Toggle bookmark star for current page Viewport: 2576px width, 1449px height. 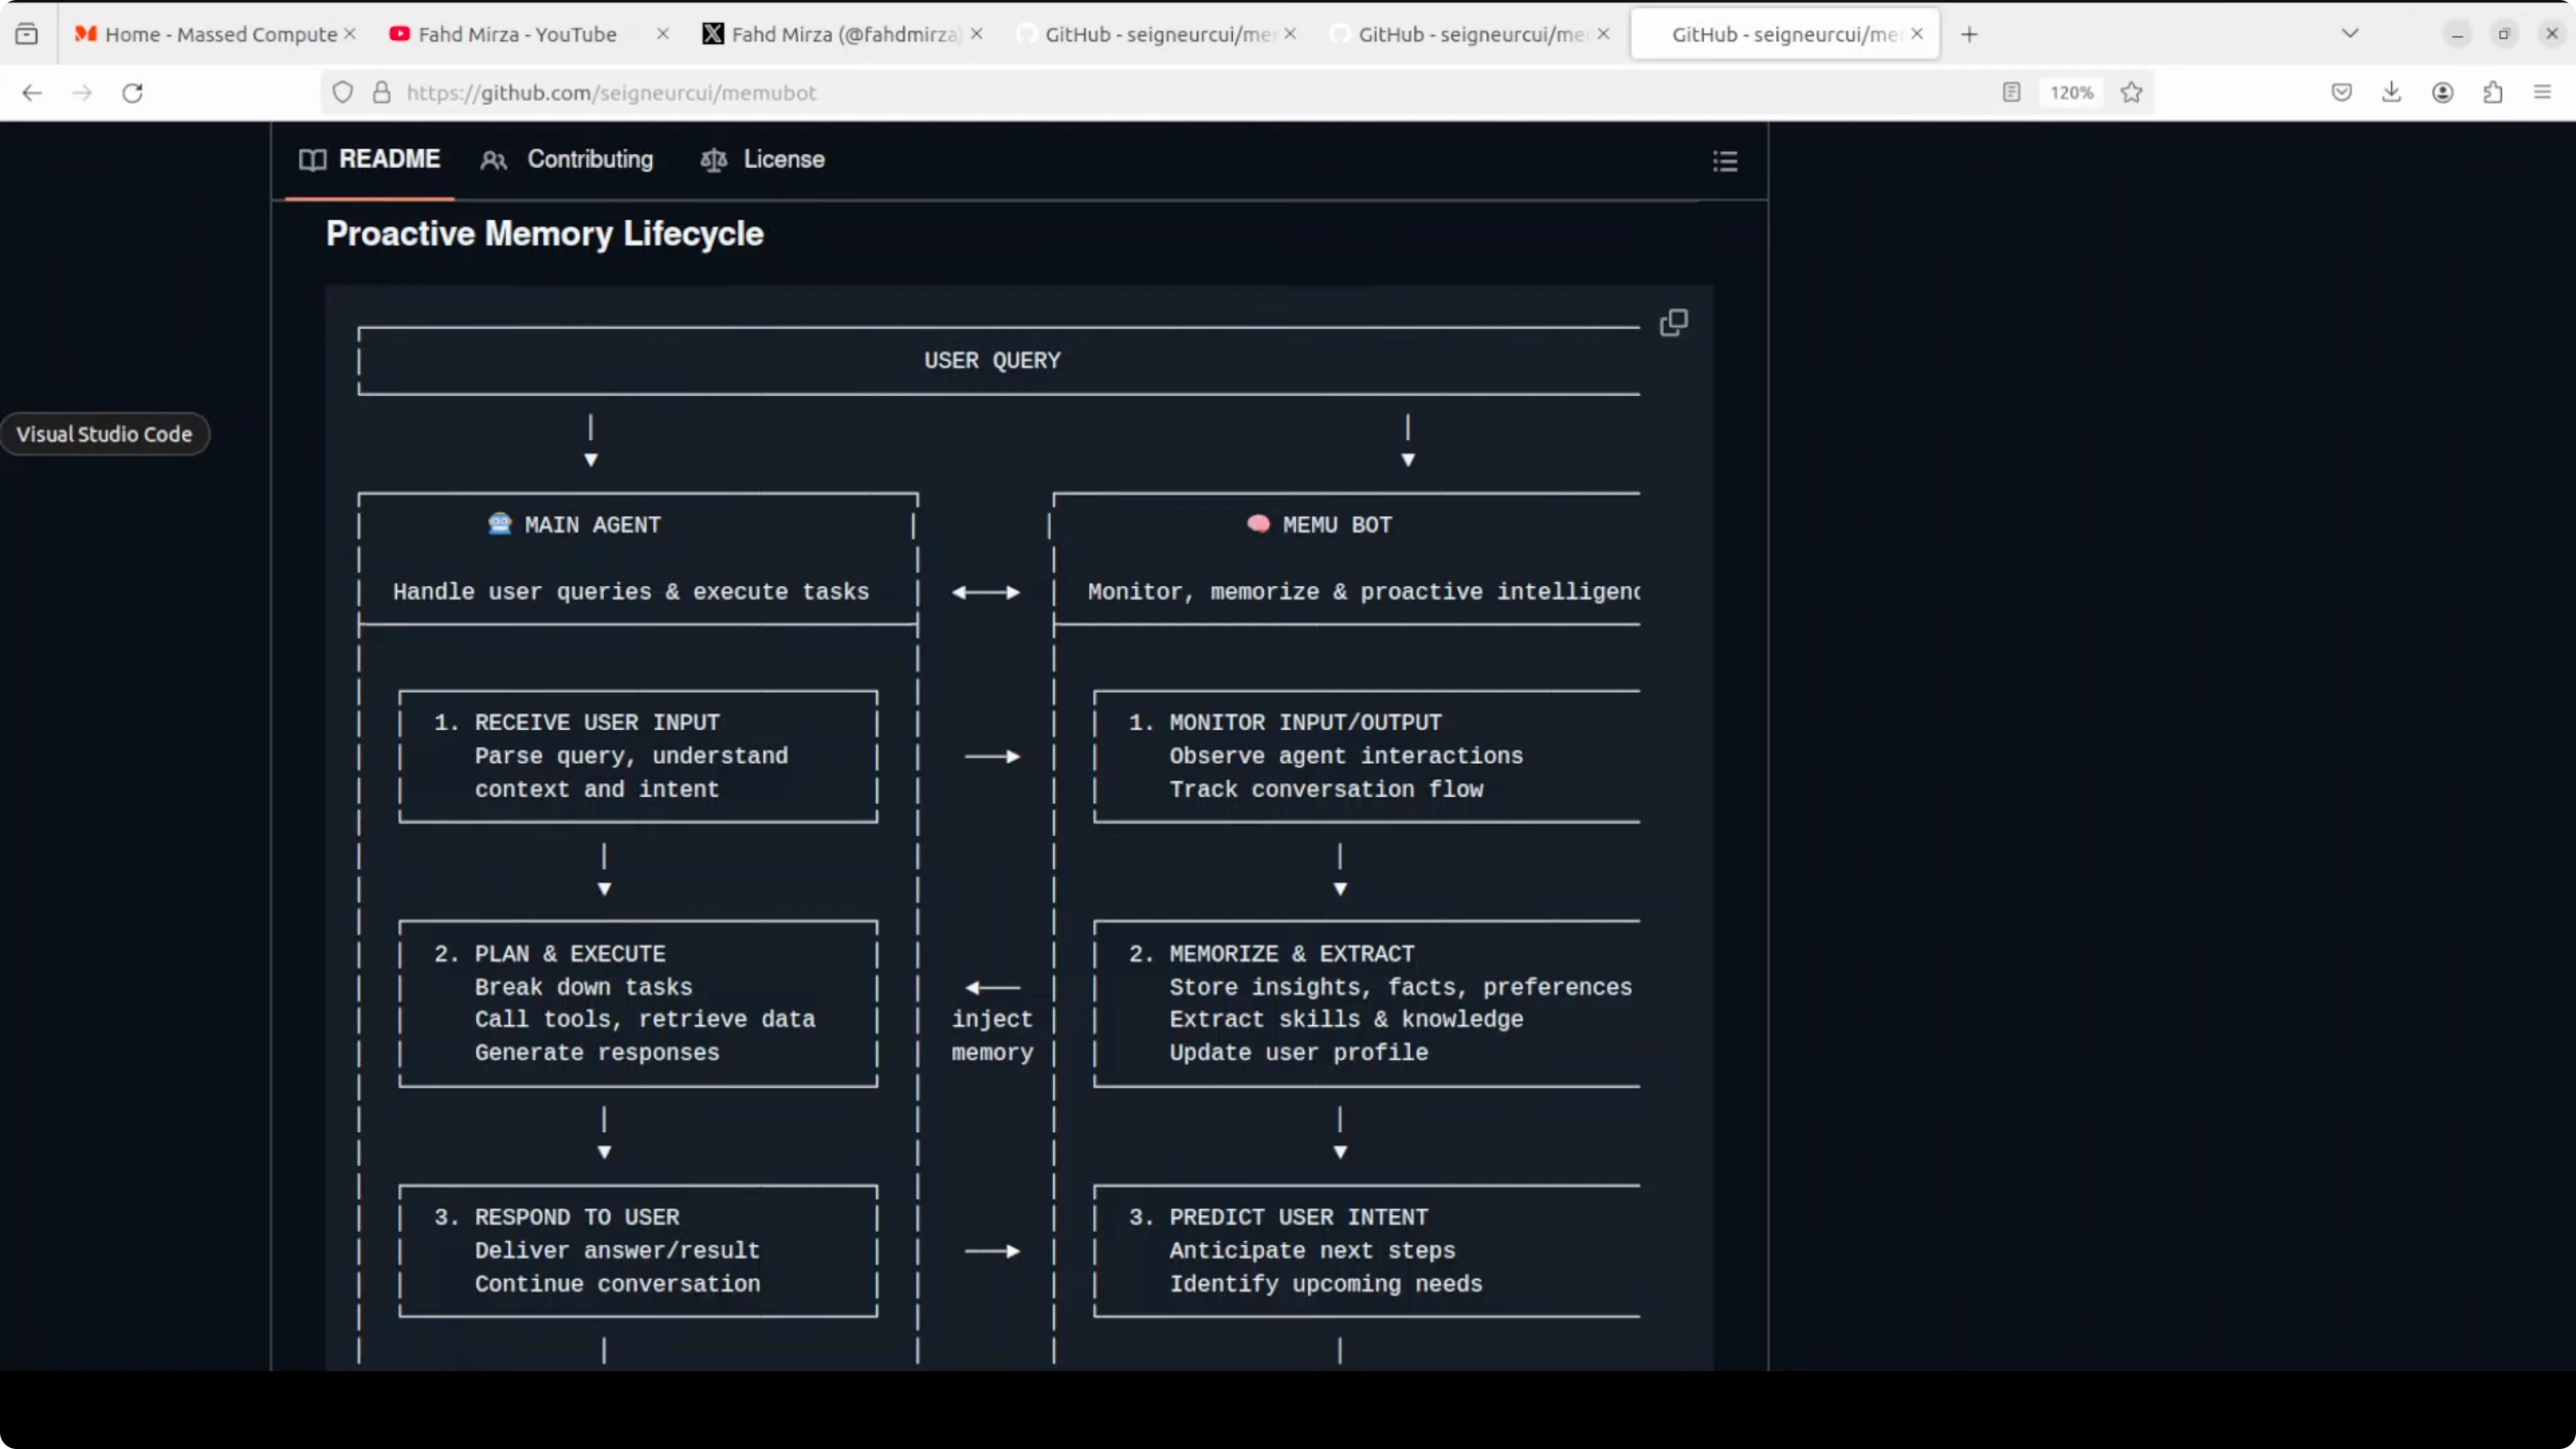(x=2131, y=92)
